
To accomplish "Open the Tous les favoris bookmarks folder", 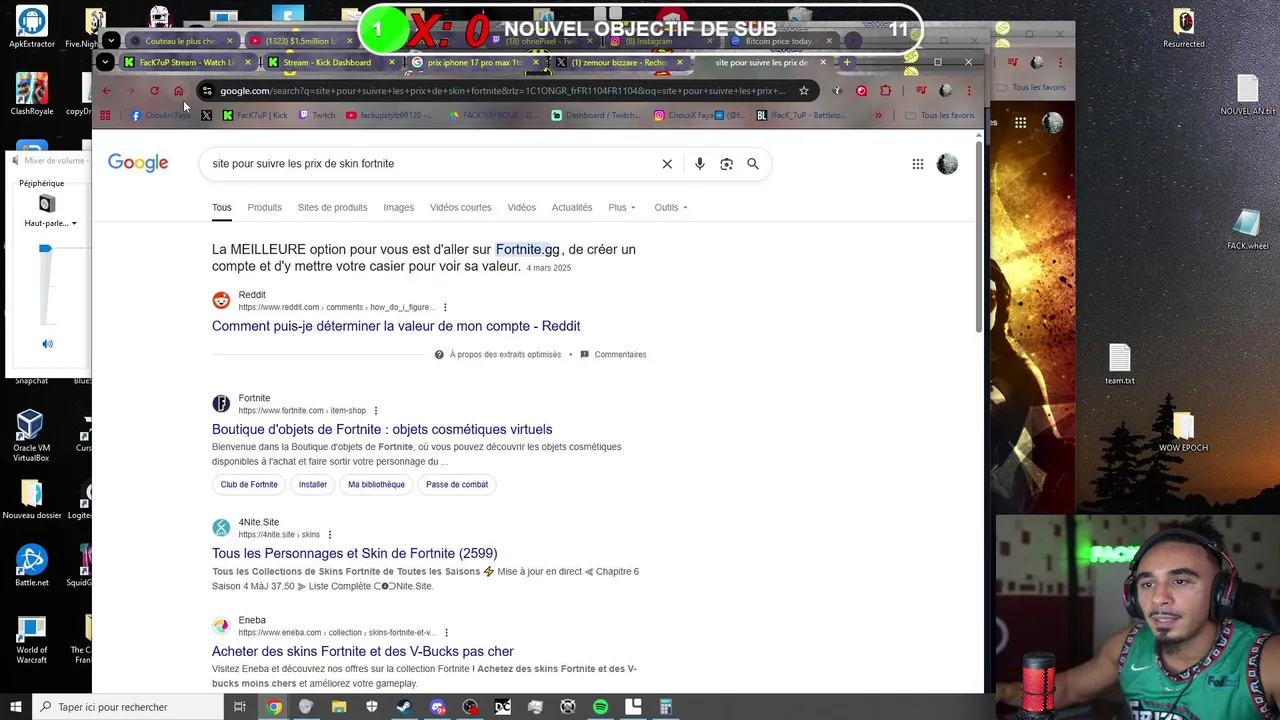I will (940, 116).
